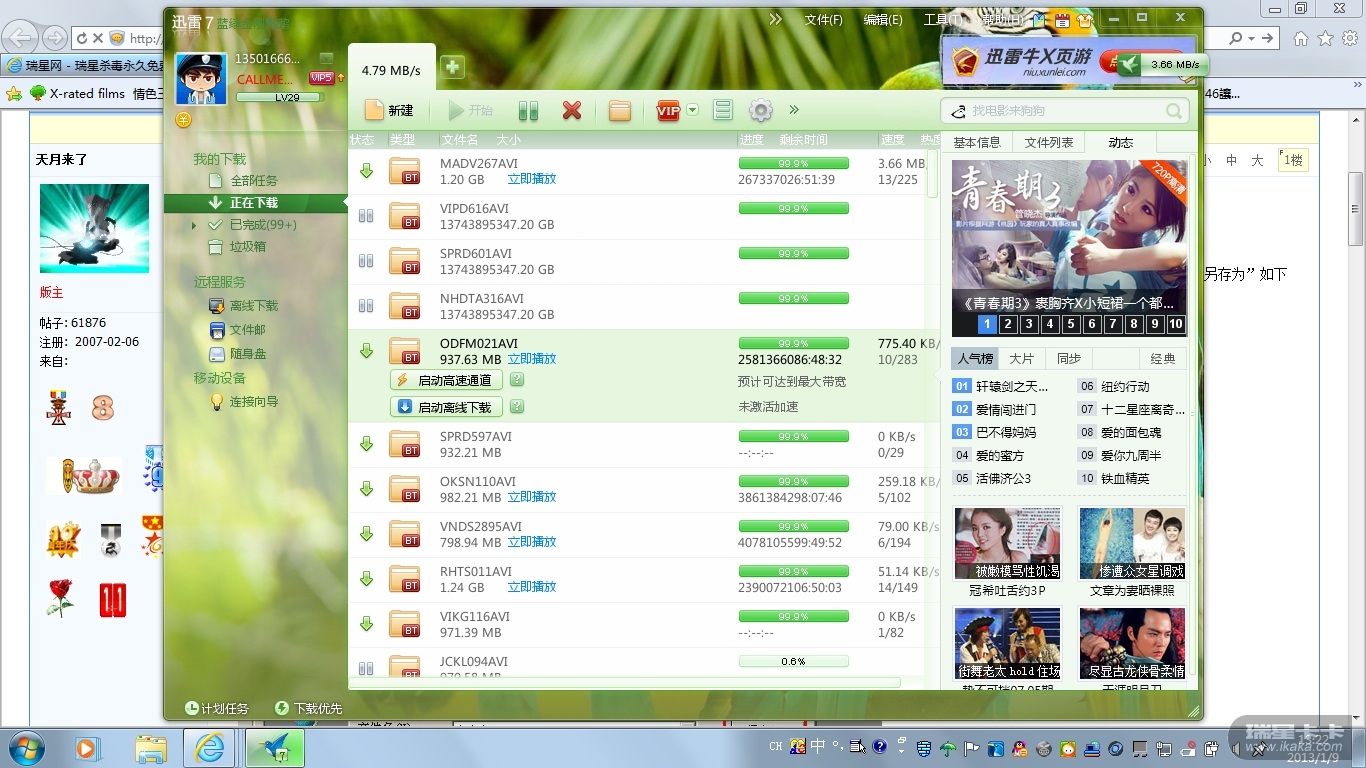Click the BT folder icon of NHDTA316AVI
Viewport: 1366px width, 768px height.
405,306
